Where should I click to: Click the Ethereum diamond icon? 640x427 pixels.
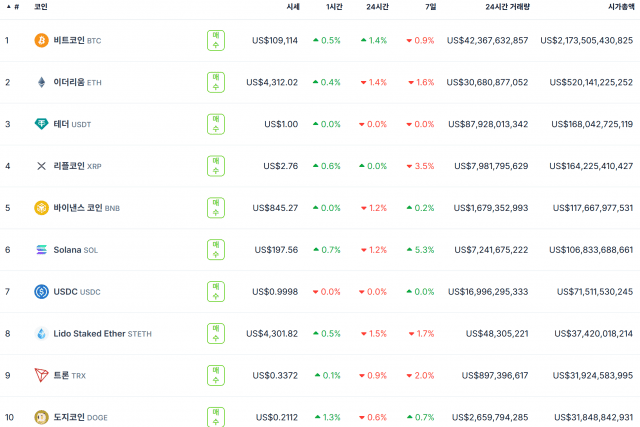41,82
